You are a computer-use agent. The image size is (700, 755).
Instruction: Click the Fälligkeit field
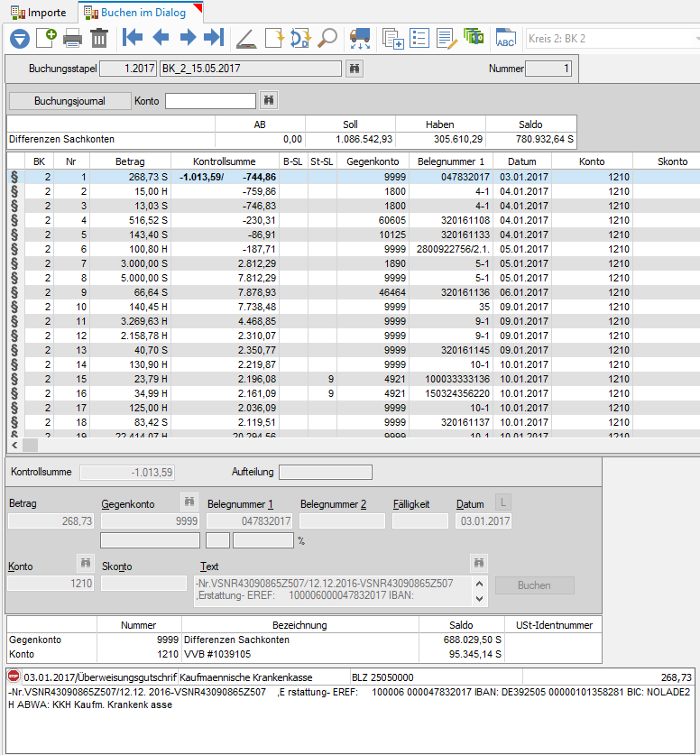tap(420, 521)
